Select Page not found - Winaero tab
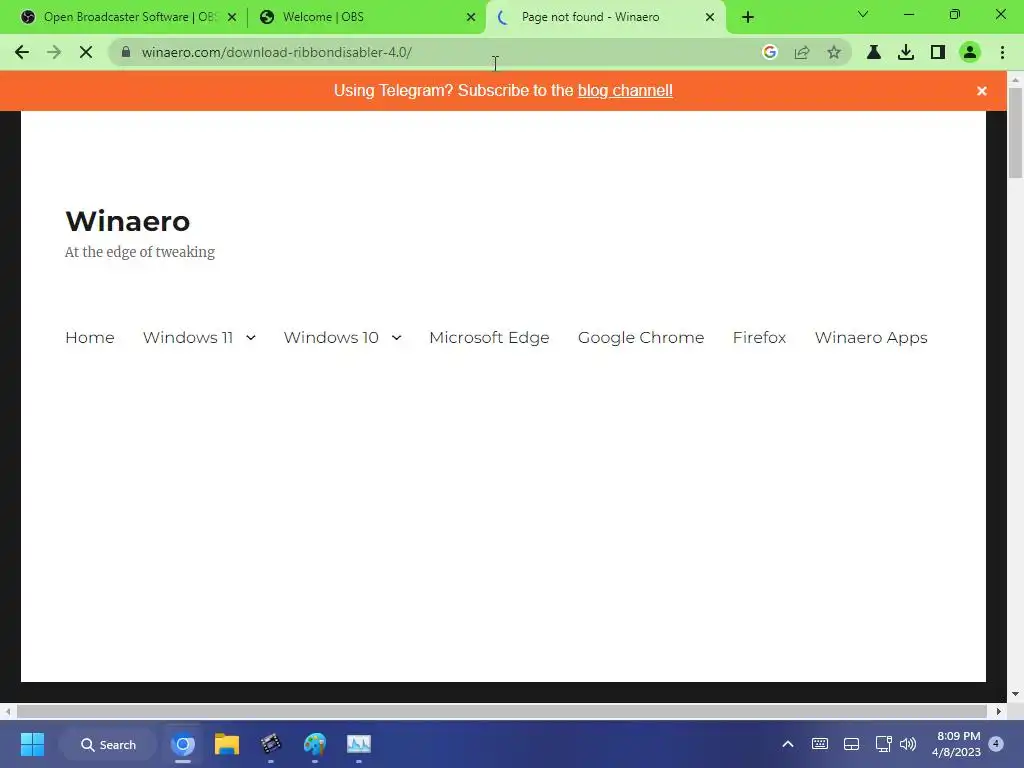Image resolution: width=1024 pixels, height=768 pixels. coord(605,17)
